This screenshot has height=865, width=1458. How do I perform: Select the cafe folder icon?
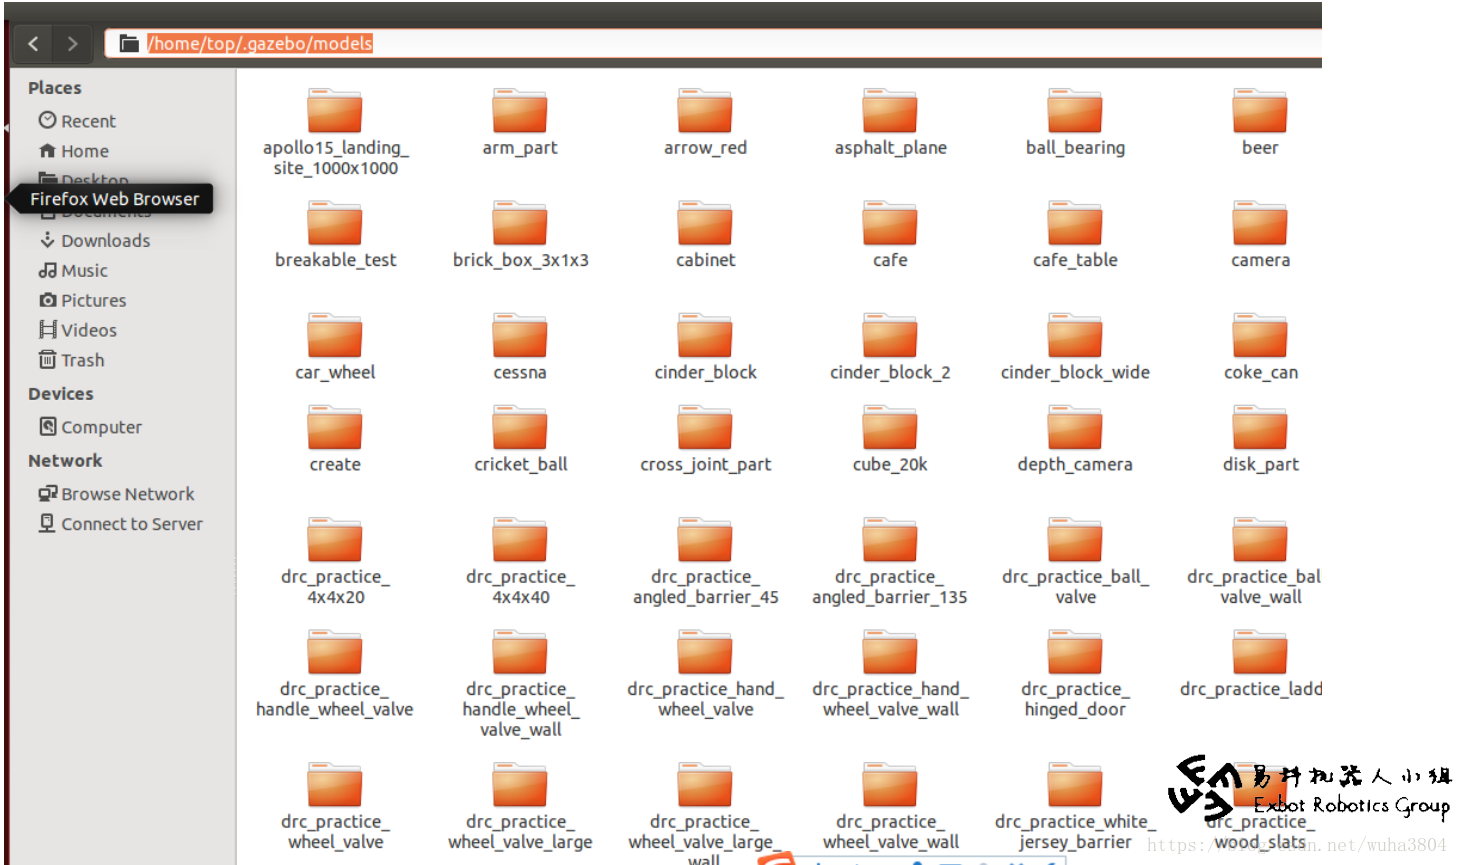point(890,222)
